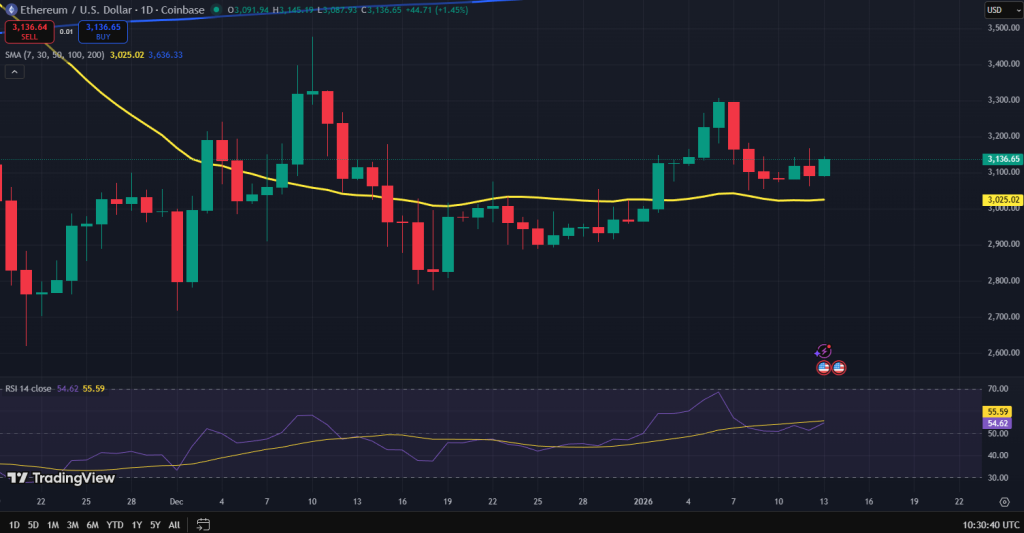The height and width of the screenshot is (533, 1024).
Task: Click the RSI 14 close legend
Action: coord(28,389)
